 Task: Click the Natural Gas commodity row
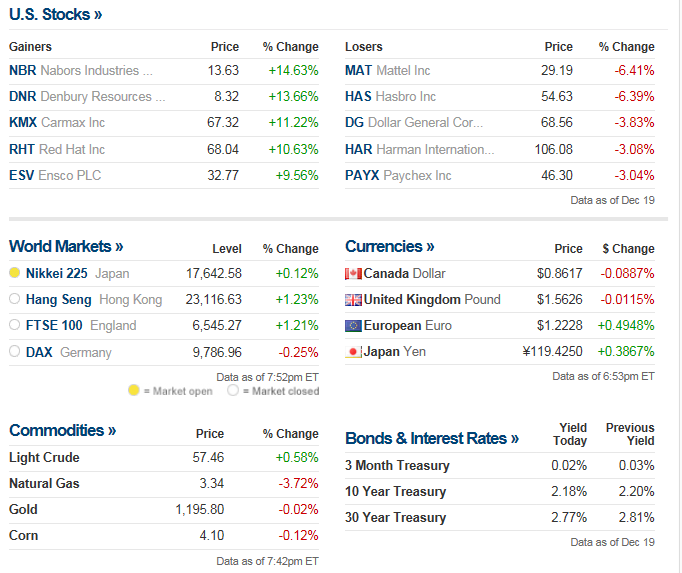164,484
